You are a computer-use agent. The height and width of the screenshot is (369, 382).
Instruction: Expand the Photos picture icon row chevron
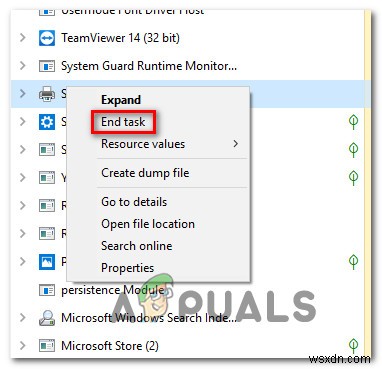pyautogui.click(x=22, y=262)
